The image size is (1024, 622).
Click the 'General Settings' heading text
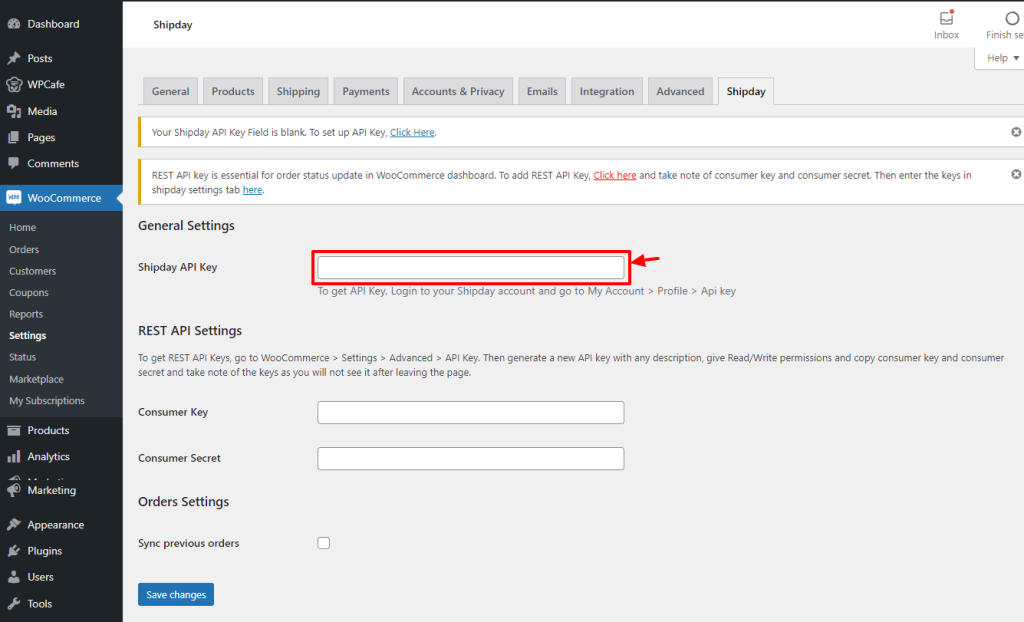pyautogui.click(x=186, y=225)
